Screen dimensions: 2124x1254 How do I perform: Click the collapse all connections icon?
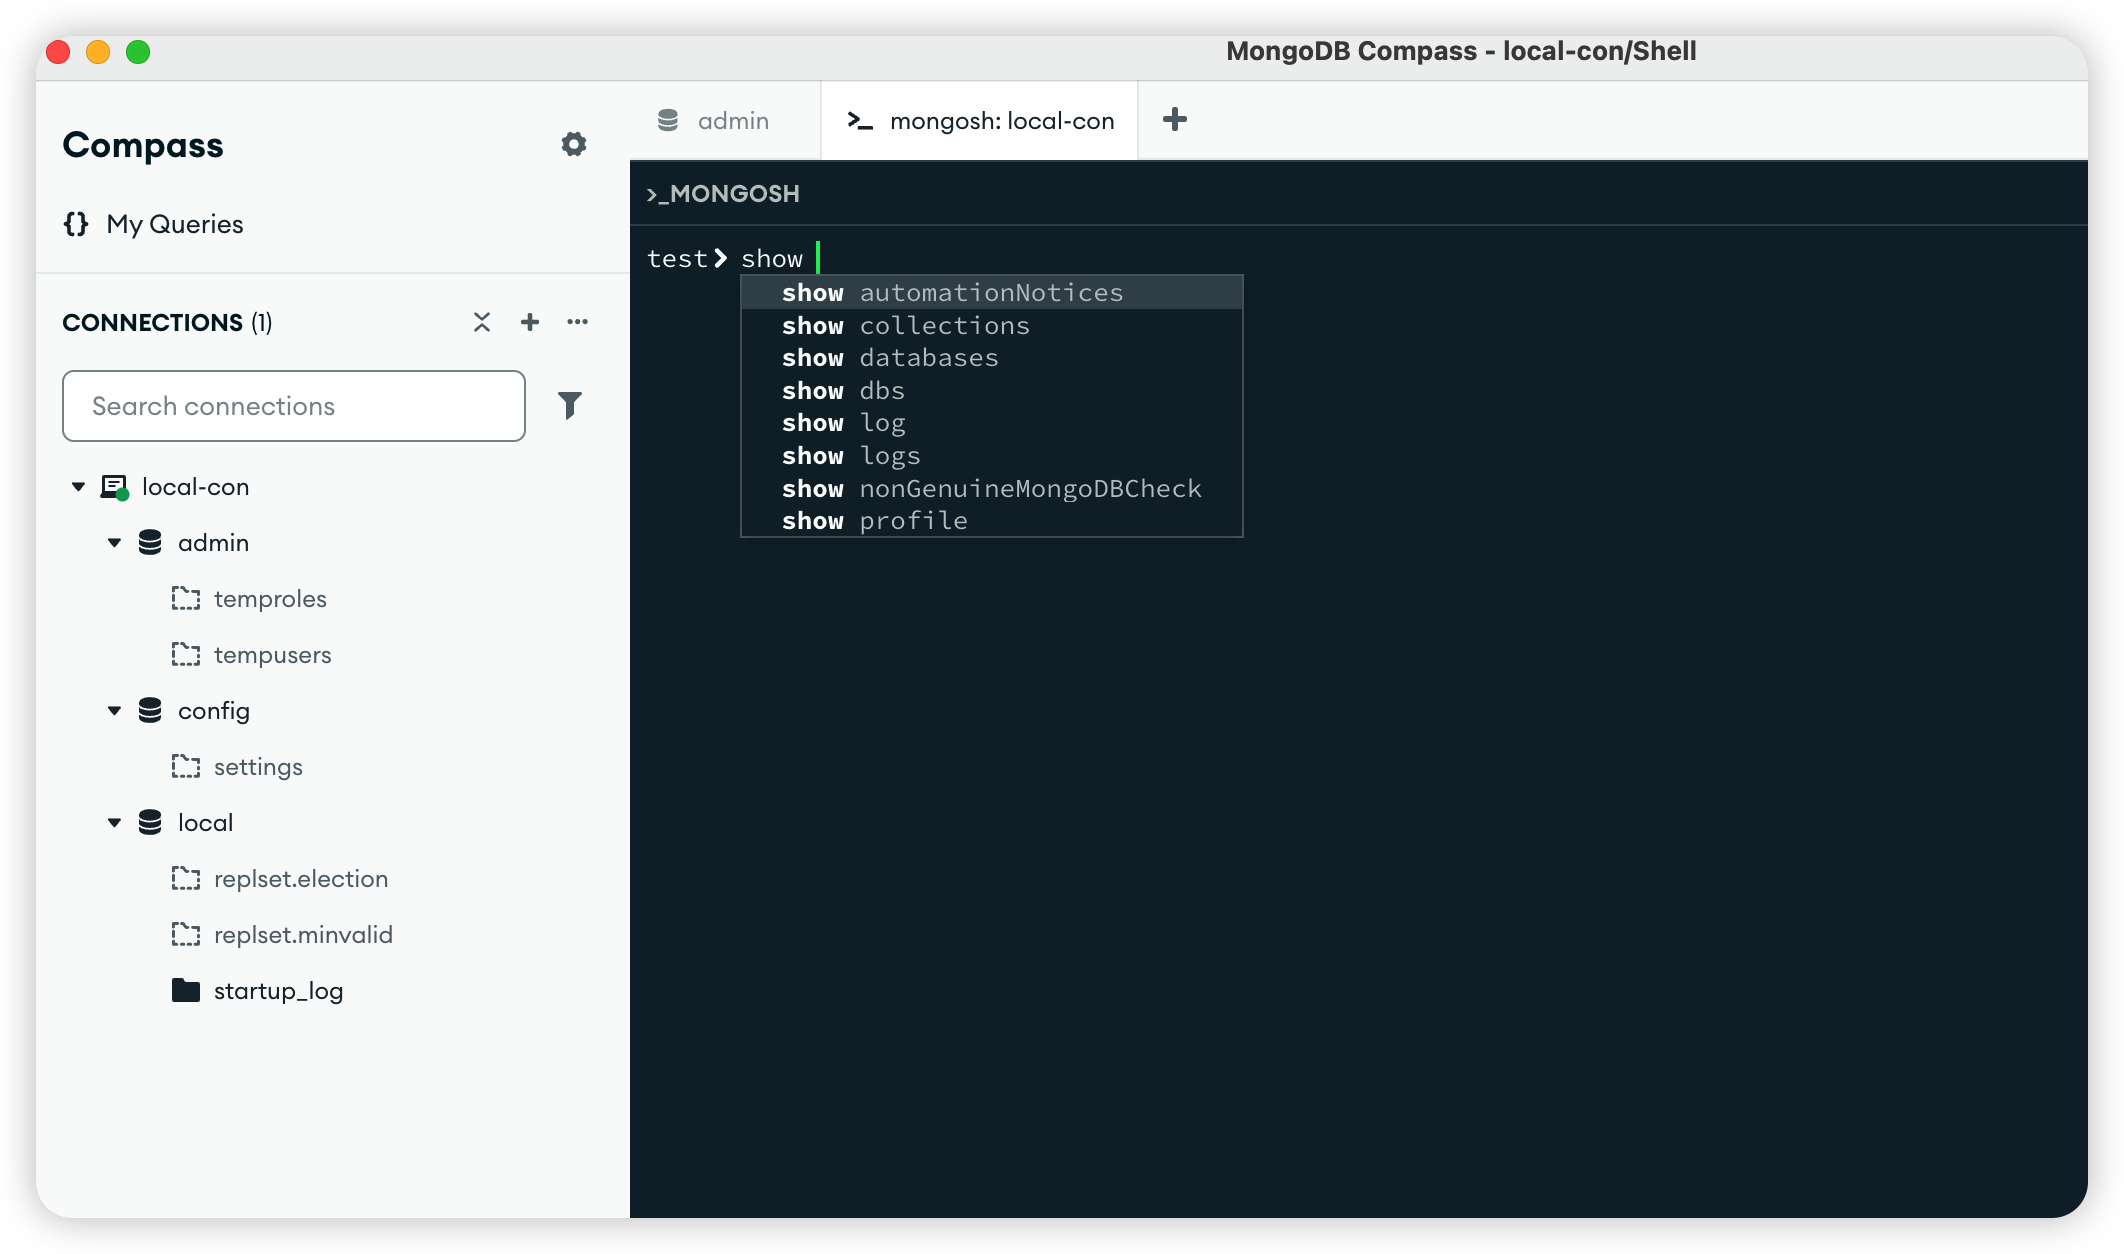pyautogui.click(x=482, y=322)
